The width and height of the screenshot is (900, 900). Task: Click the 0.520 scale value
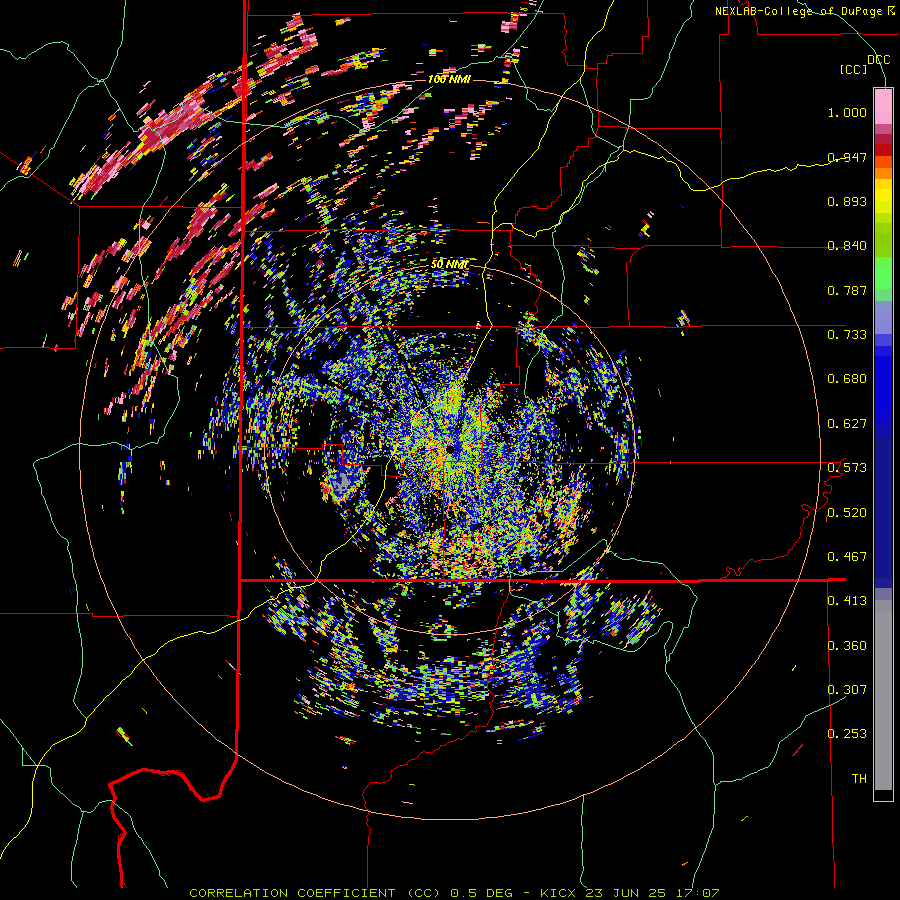coord(847,513)
